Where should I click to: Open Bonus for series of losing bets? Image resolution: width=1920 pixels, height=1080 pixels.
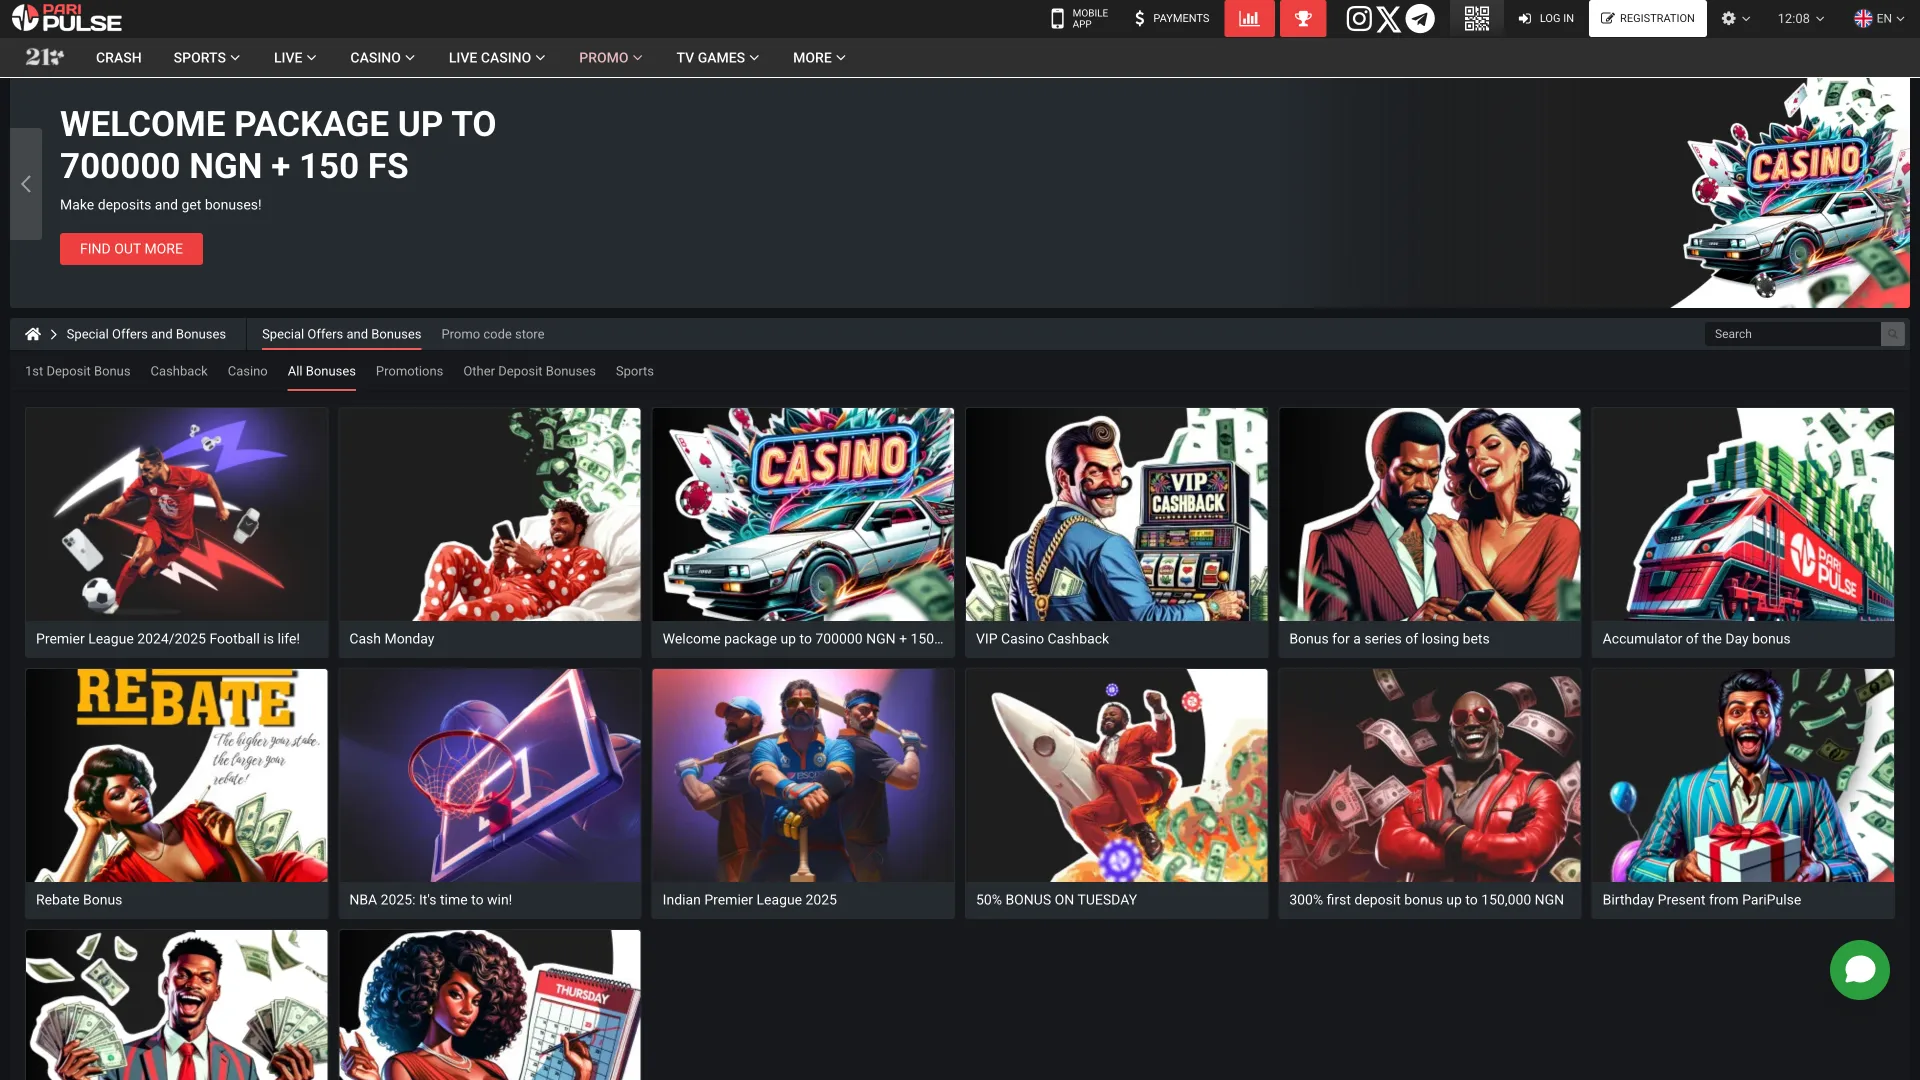click(1430, 532)
